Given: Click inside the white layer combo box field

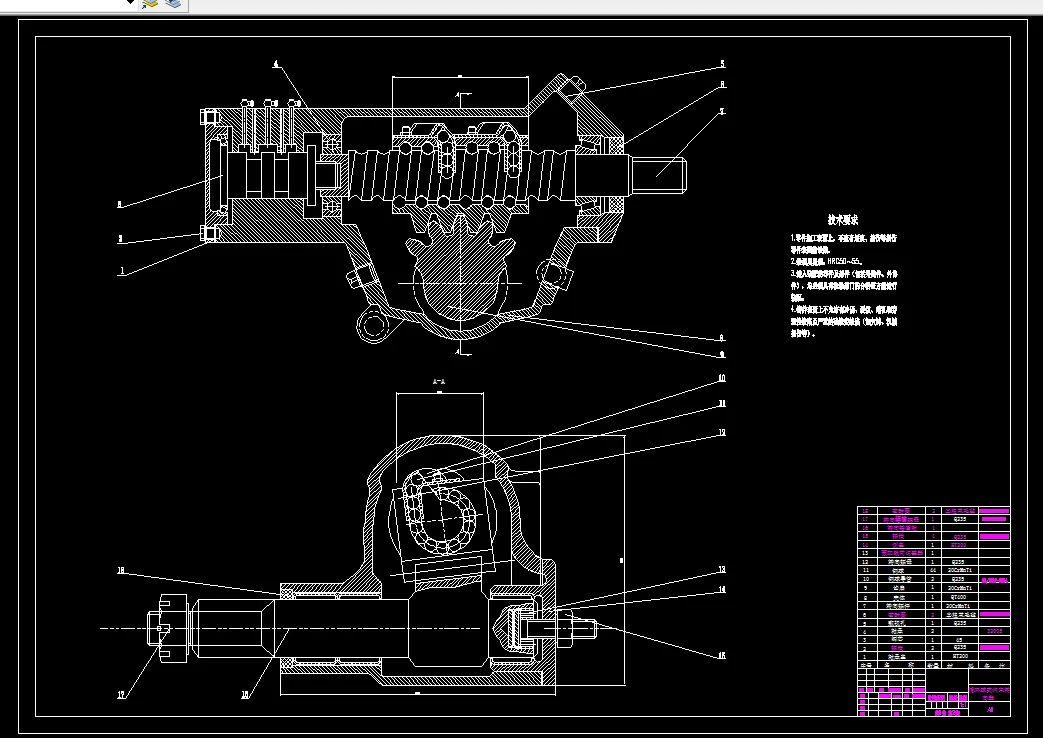Looking at the screenshot, I should coord(61,3).
